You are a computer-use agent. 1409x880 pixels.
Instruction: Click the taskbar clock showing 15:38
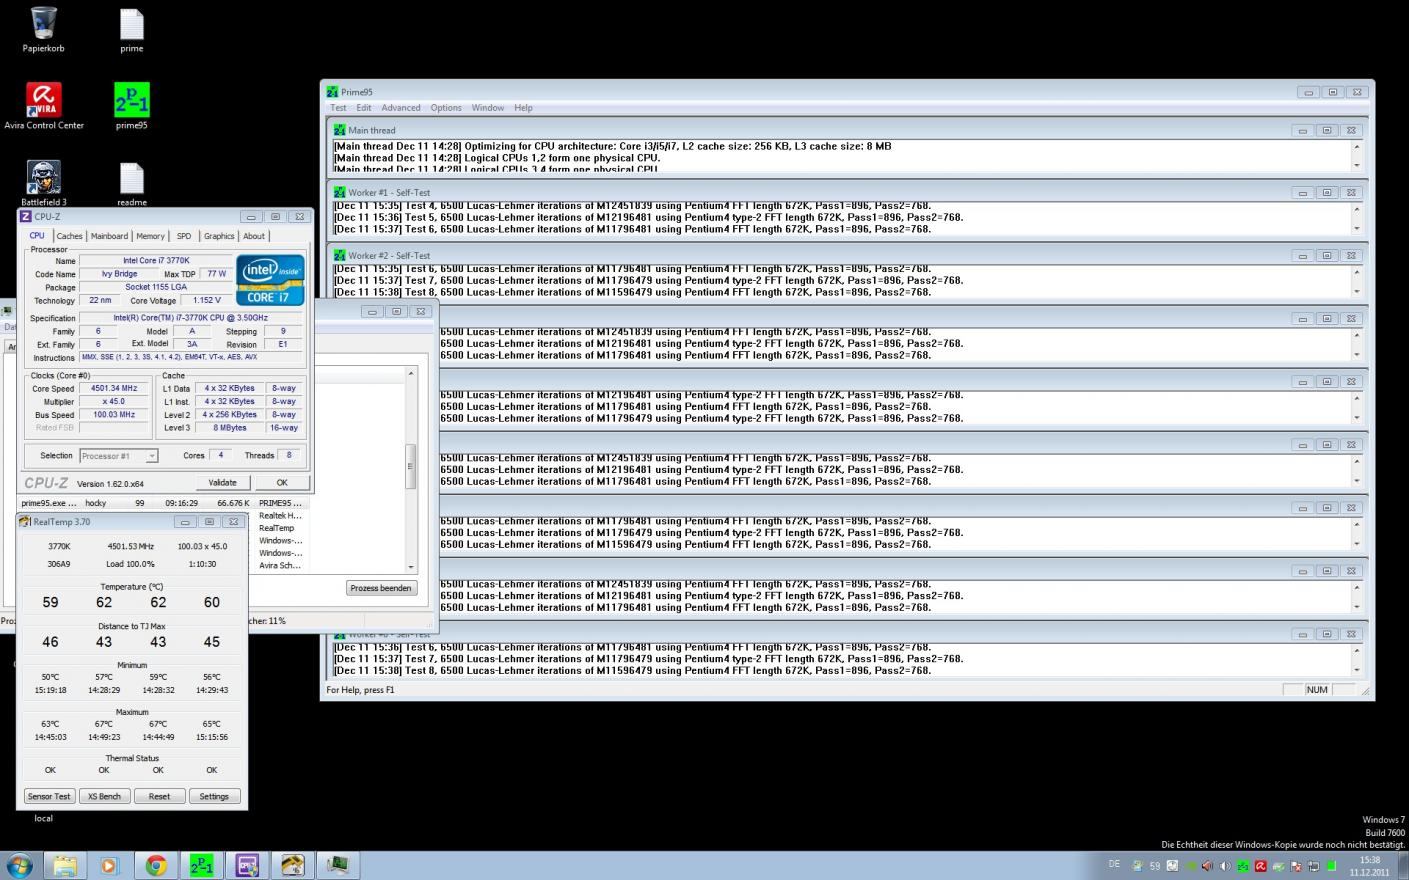coord(1370,866)
